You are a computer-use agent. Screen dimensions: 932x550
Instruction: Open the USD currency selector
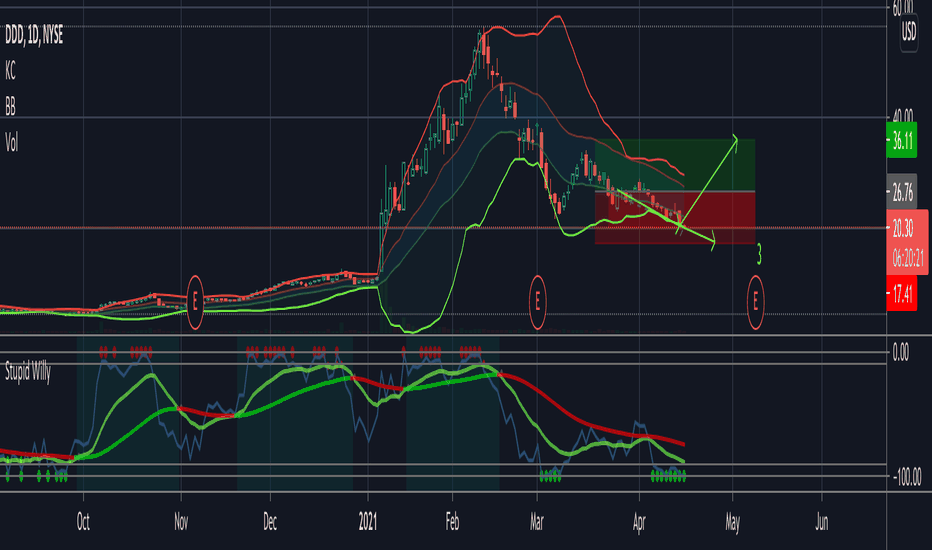coord(909,32)
